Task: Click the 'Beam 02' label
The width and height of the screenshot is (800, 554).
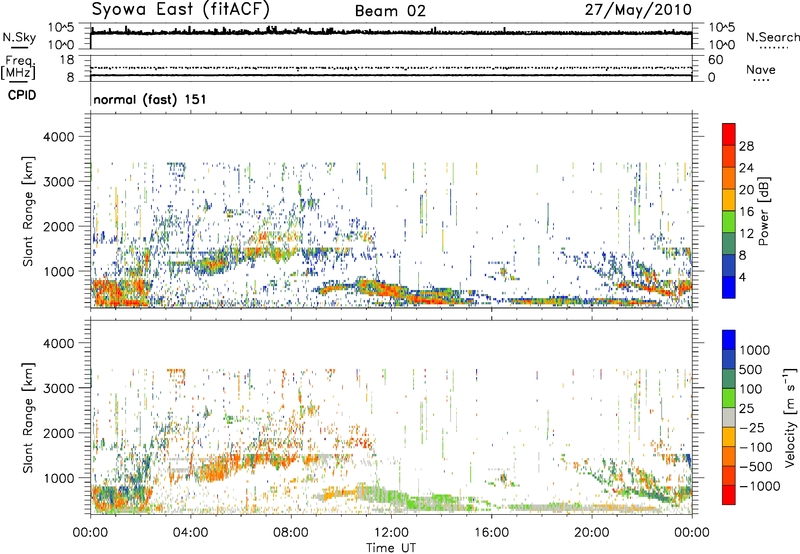Action: pos(390,11)
